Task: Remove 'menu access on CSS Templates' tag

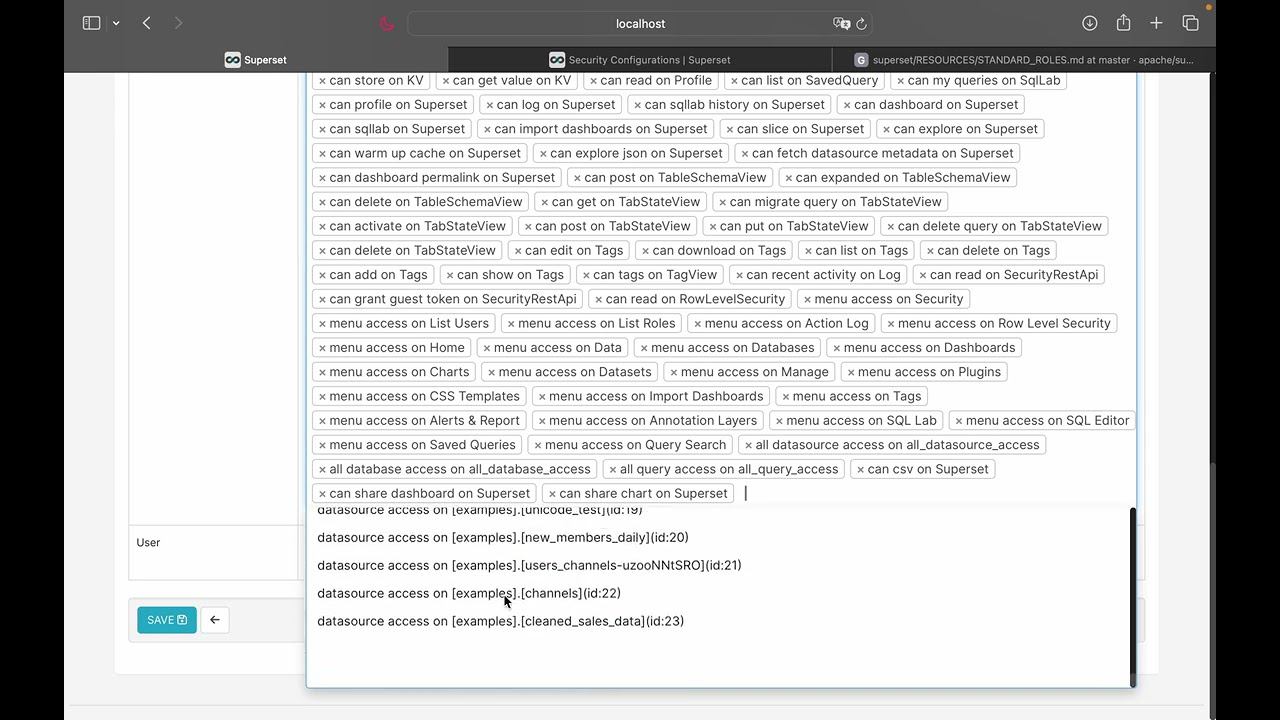Action: 322,397
